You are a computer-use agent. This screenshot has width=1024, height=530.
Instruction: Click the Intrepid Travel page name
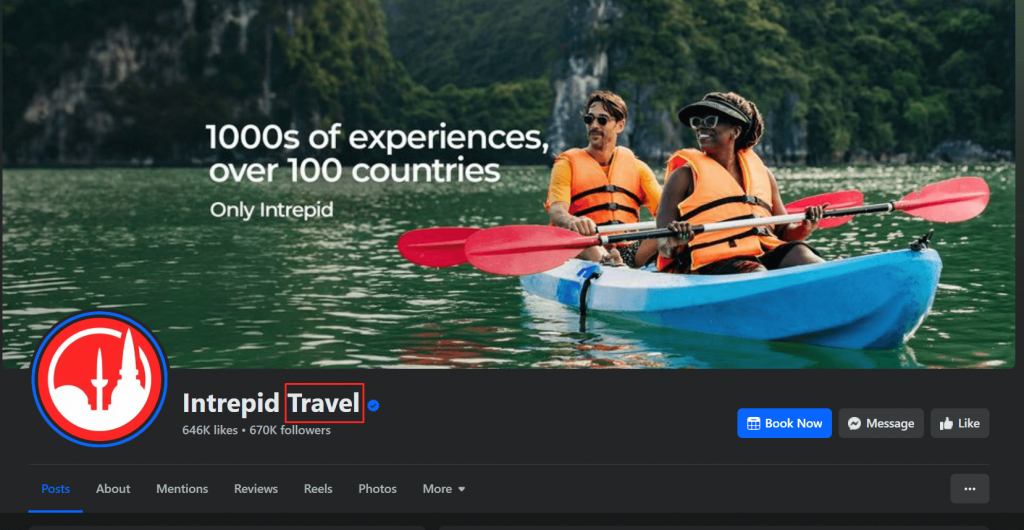(x=272, y=403)
